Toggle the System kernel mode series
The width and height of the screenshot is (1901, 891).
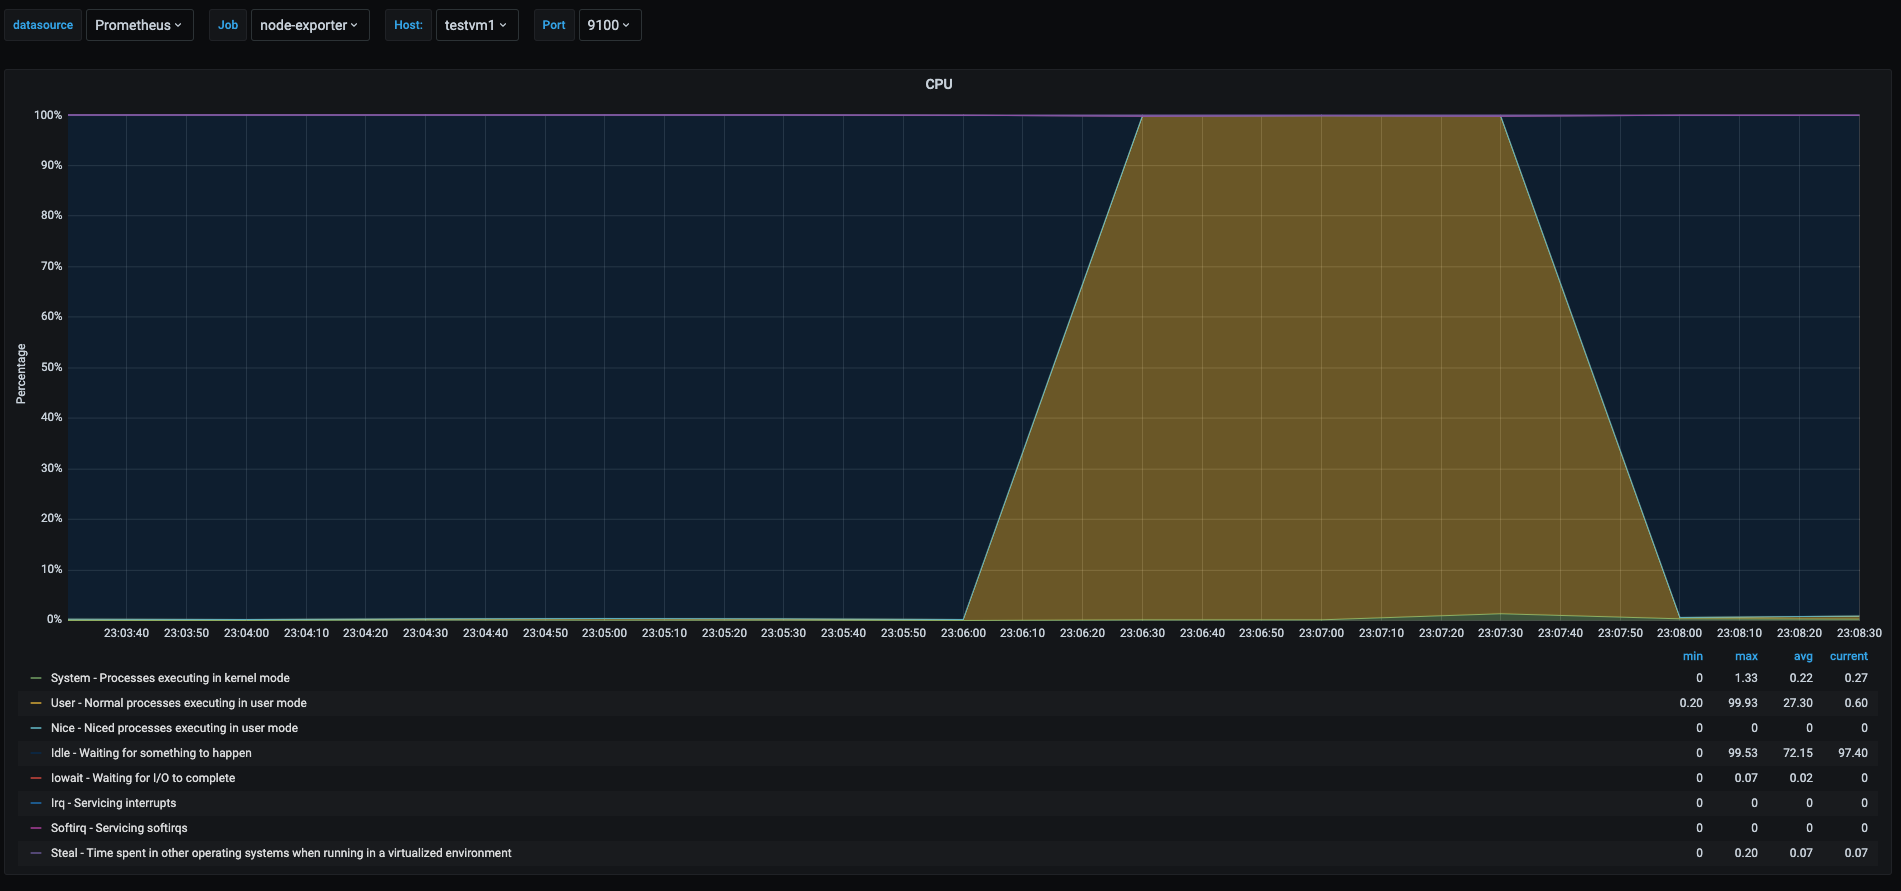170,678
